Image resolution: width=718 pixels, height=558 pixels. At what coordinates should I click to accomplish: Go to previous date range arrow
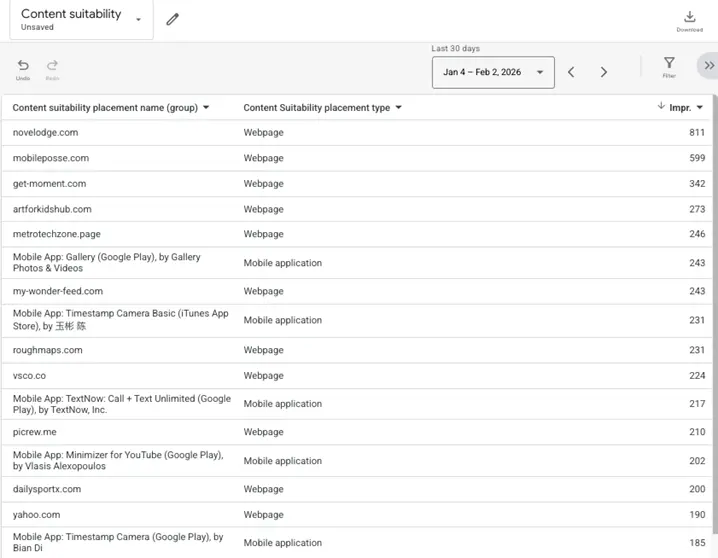point(571,72)
